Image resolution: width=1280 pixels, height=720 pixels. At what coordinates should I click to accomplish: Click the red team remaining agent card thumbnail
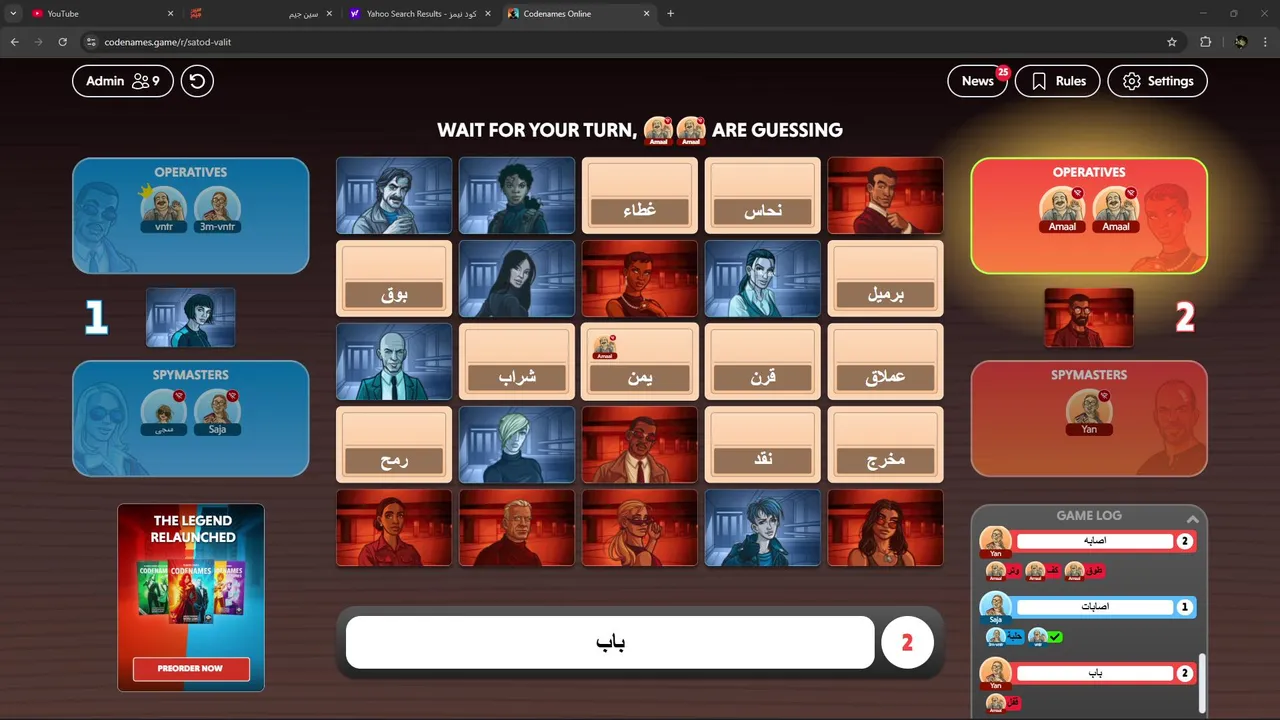point(1089,318)
